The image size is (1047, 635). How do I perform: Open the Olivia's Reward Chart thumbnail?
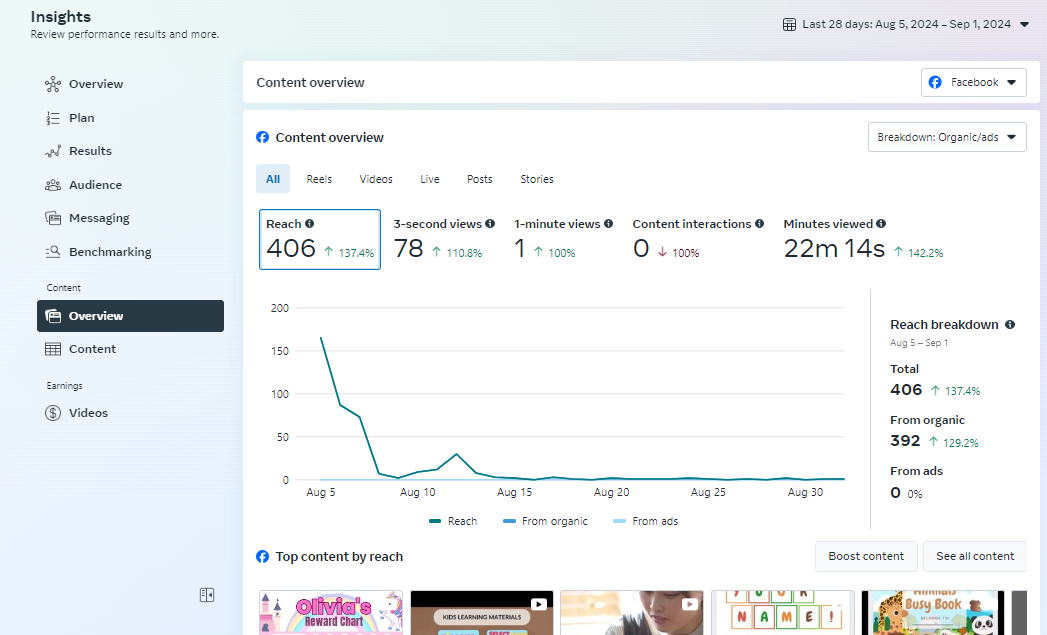coord(331,613)
